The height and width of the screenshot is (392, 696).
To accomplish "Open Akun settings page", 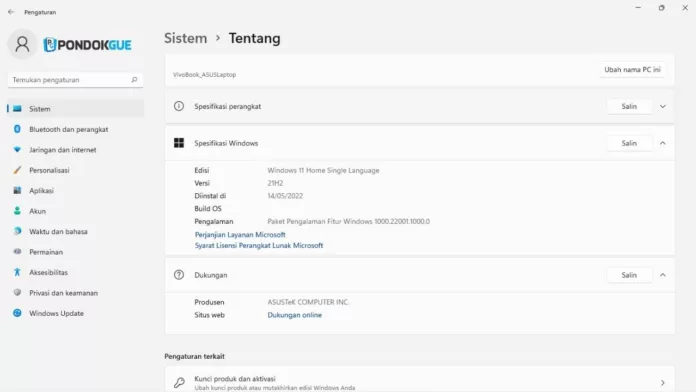I will pos(75,211).
